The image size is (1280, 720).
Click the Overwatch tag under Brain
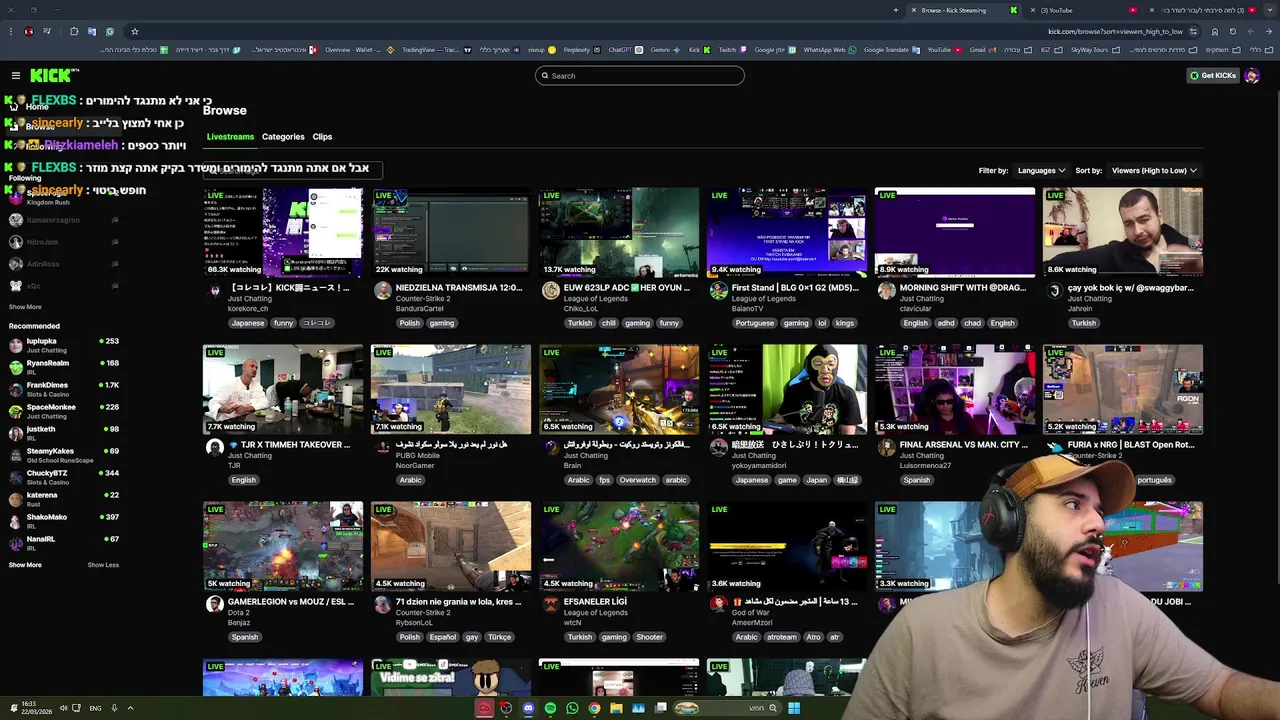(x=637, y=480)
